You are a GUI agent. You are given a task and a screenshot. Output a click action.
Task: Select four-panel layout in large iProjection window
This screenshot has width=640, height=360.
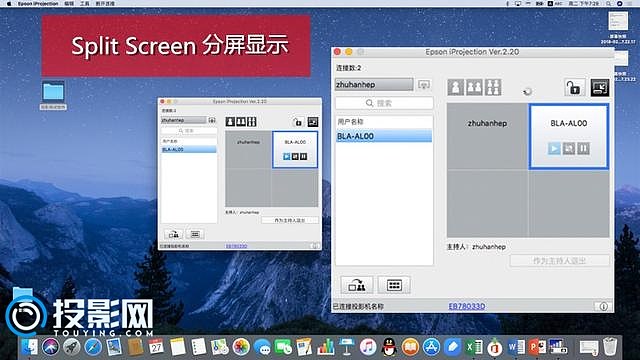click(x=493, y=87)
